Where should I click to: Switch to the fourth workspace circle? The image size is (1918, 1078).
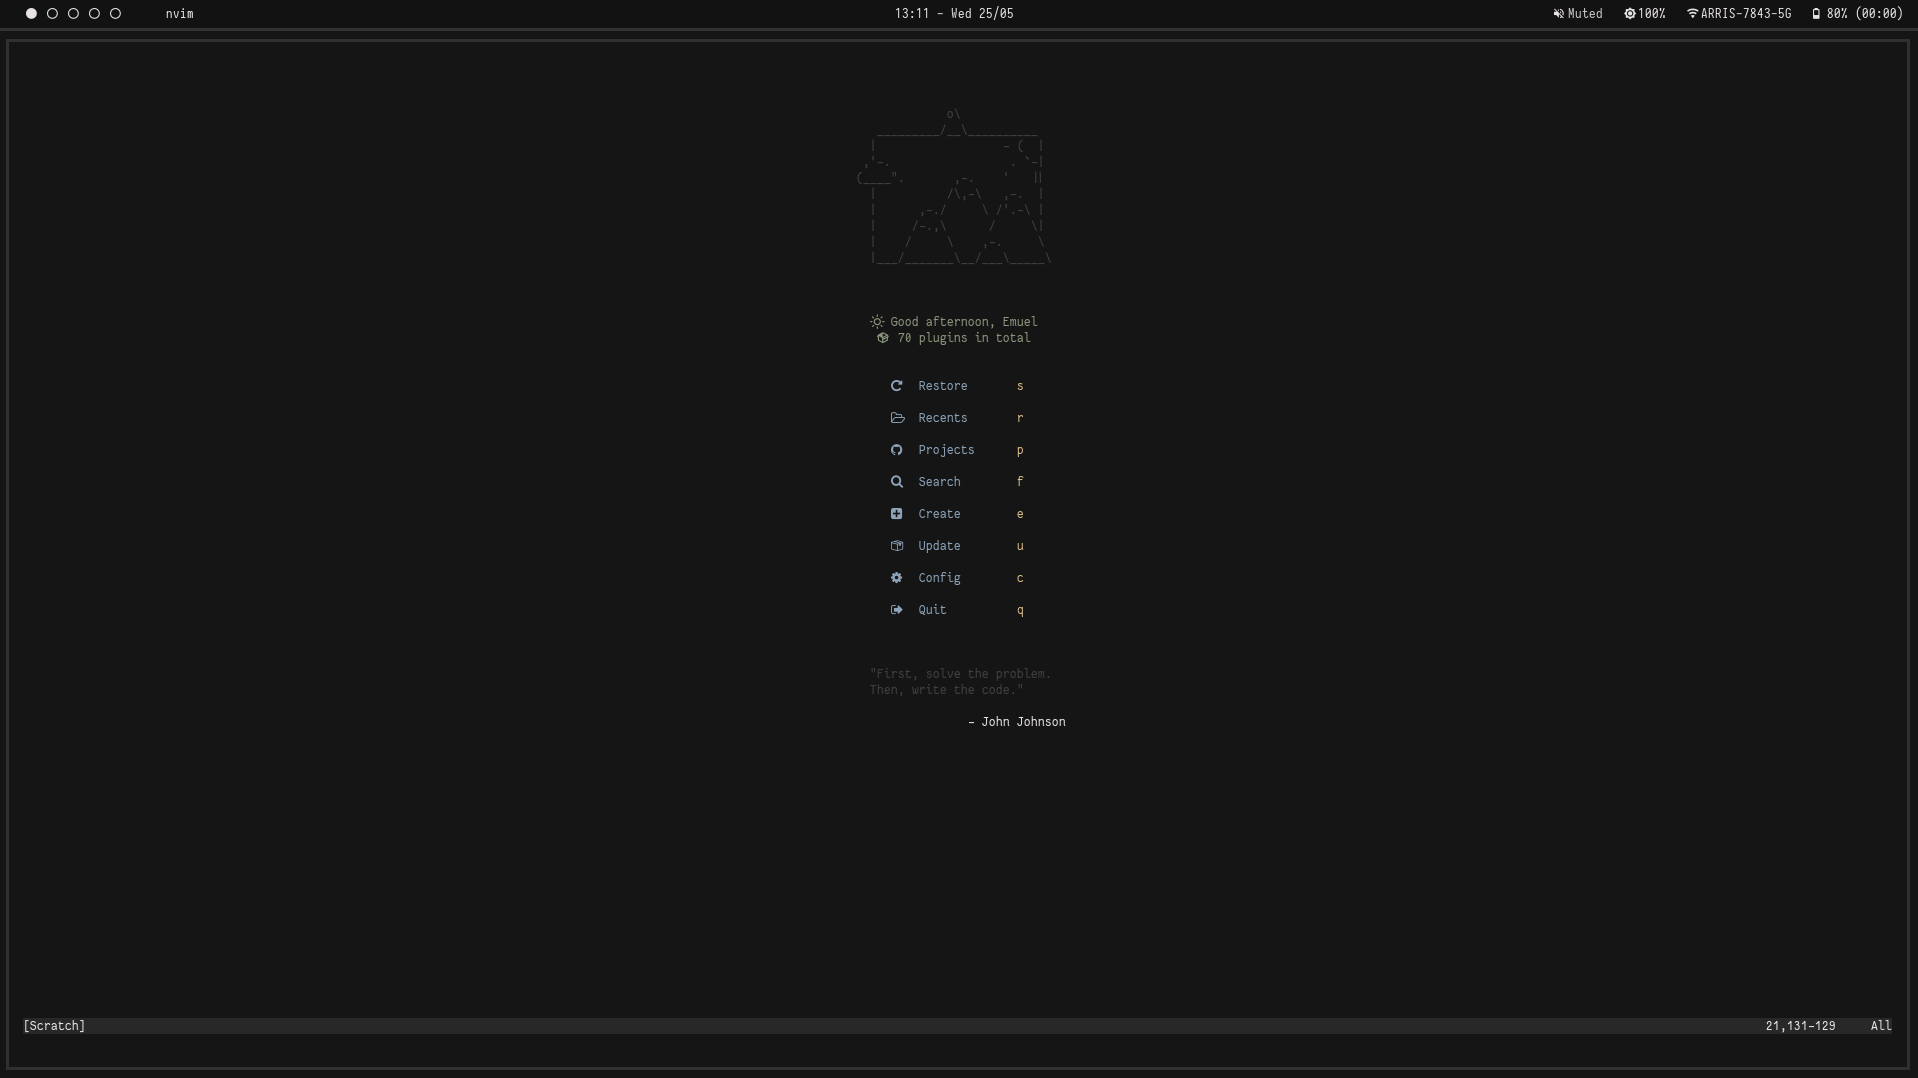pos(94,14)
